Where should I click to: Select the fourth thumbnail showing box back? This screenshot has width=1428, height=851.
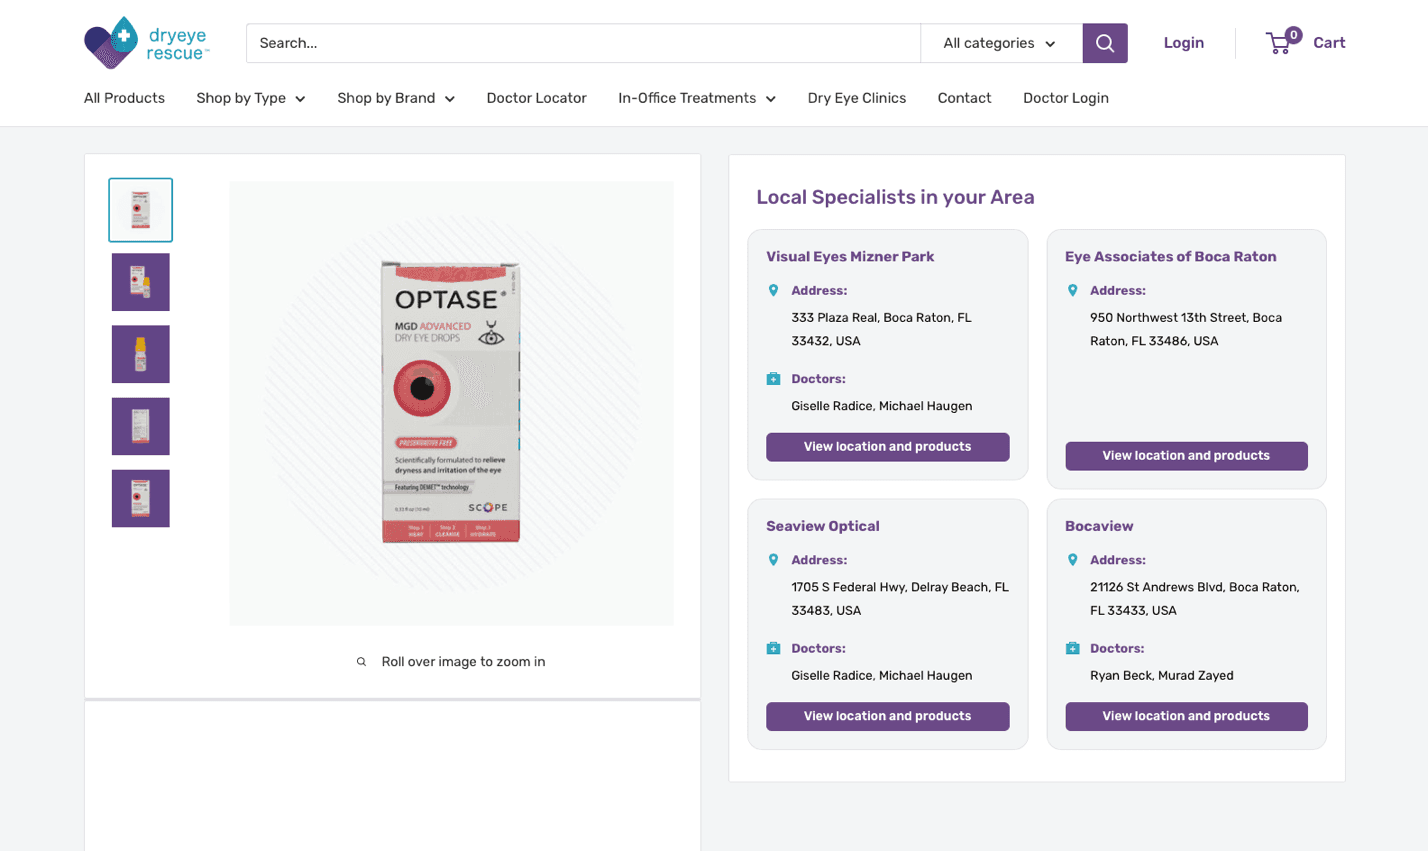point(141,426)
